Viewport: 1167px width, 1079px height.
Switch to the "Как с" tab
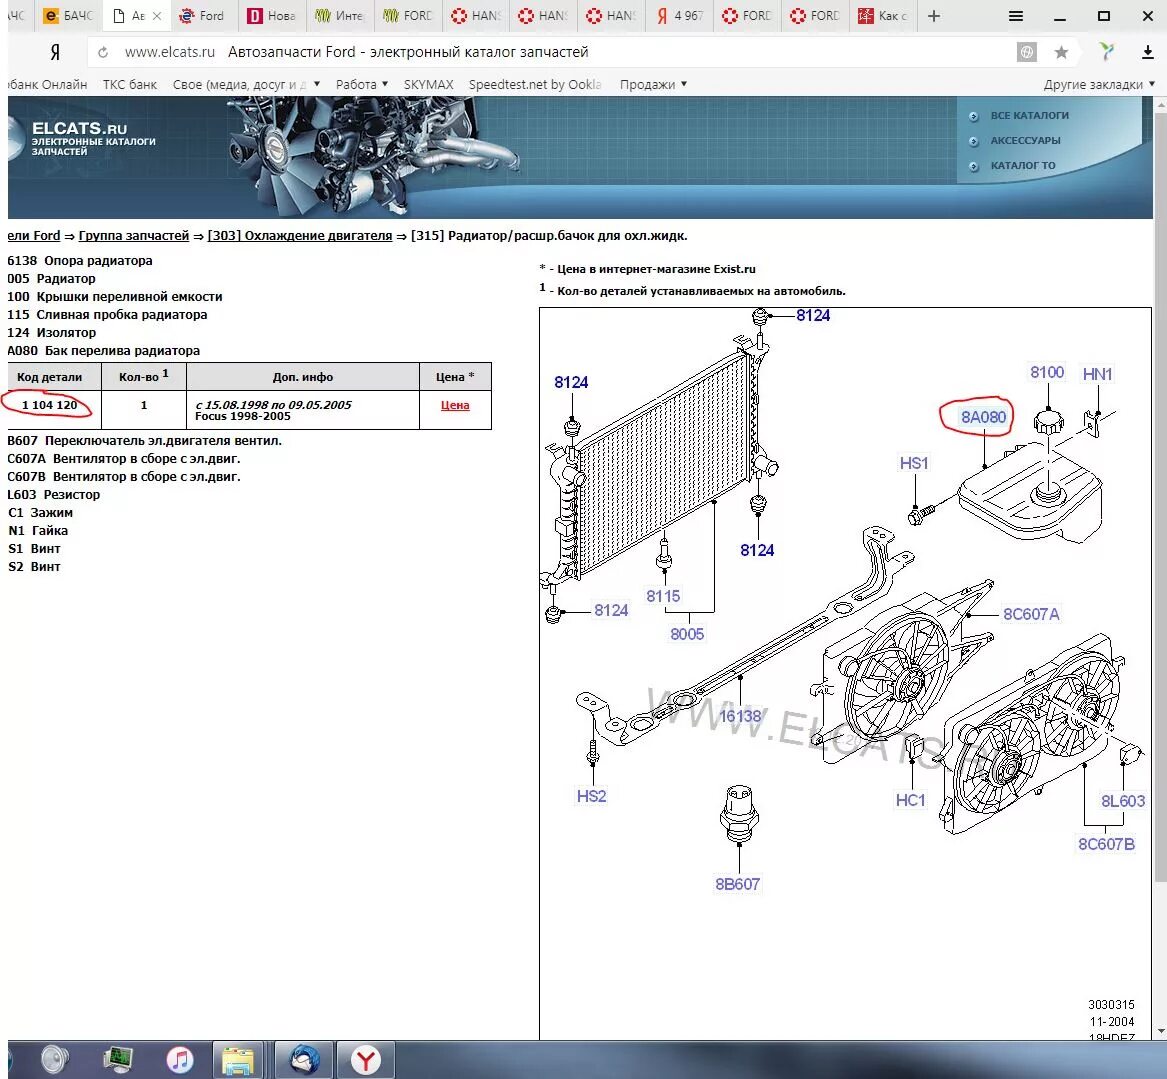click(x=883, y=16)
